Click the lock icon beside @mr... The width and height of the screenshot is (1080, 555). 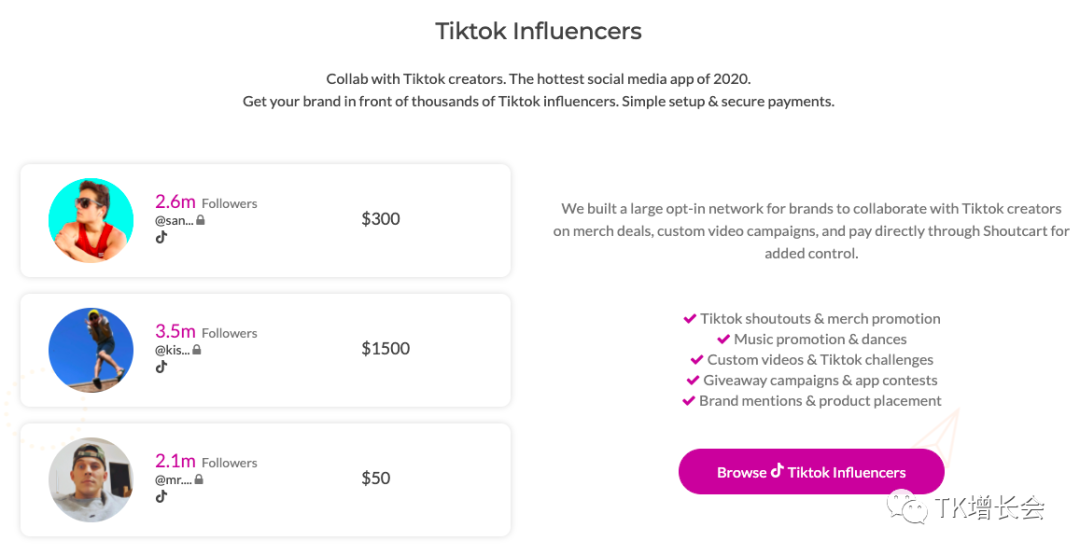point(199,480)
